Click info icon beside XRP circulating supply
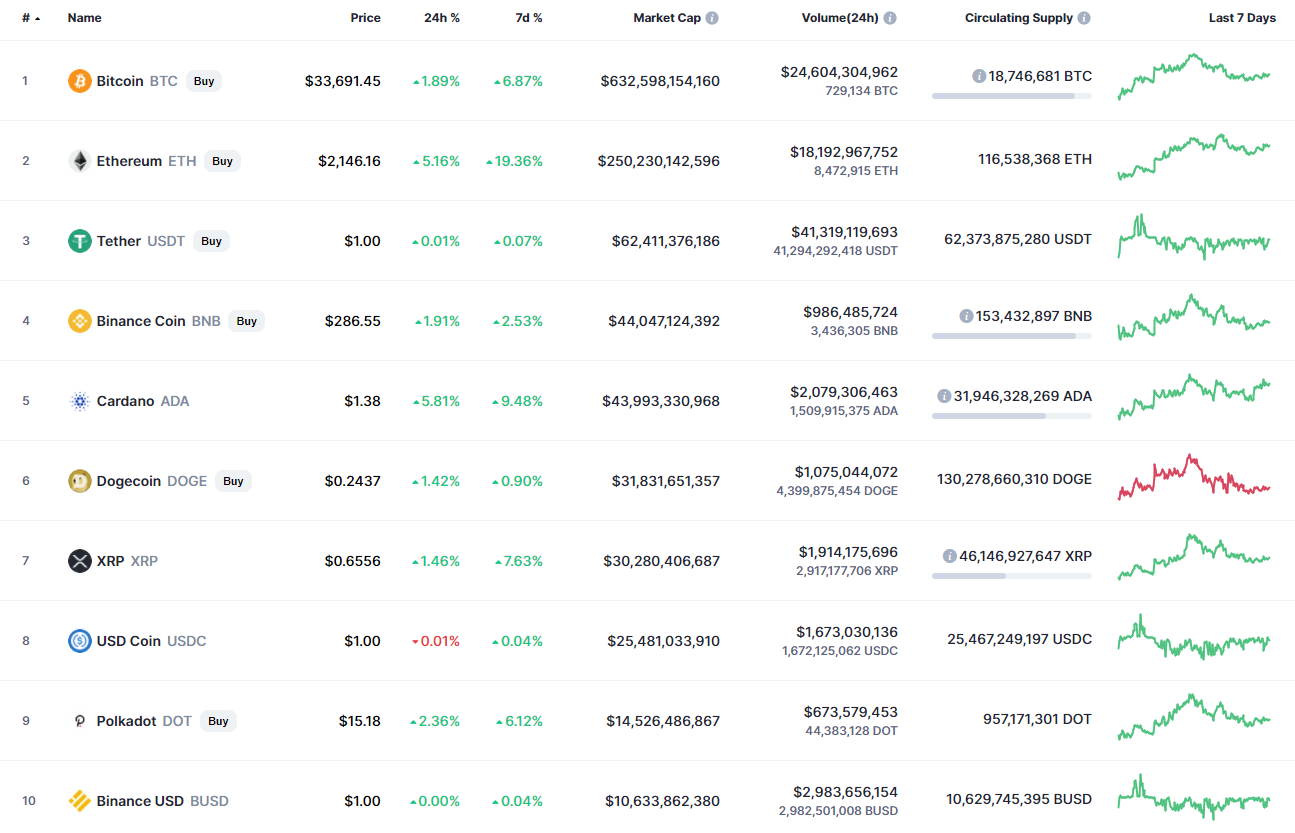This screenshot has width=1295, height=833. point(949,556)
